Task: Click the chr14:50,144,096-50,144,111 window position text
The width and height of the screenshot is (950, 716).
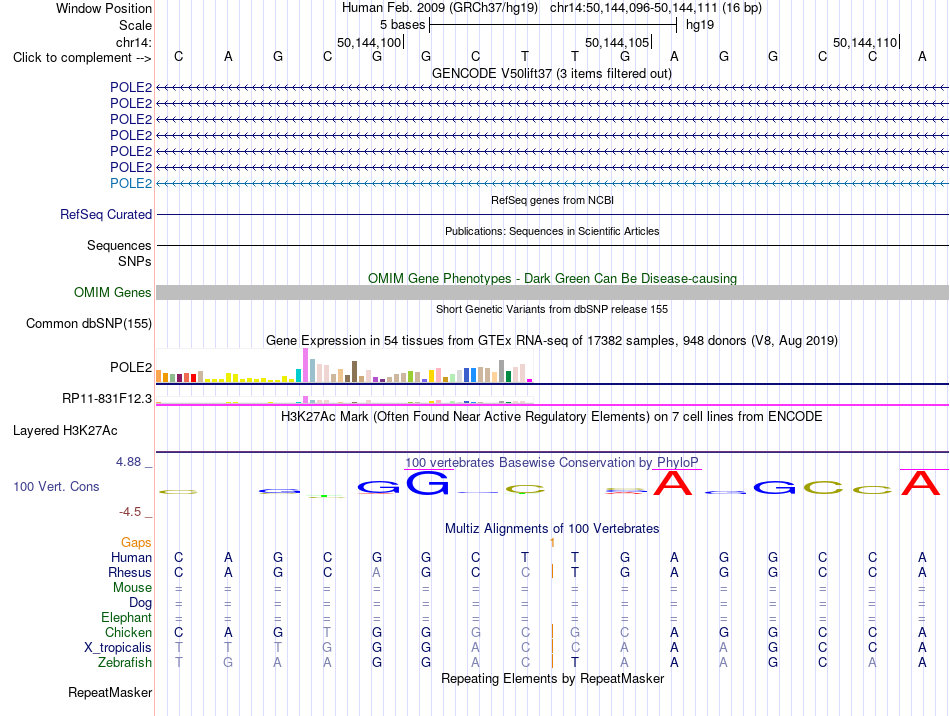Action: click(x=656, y=8)
